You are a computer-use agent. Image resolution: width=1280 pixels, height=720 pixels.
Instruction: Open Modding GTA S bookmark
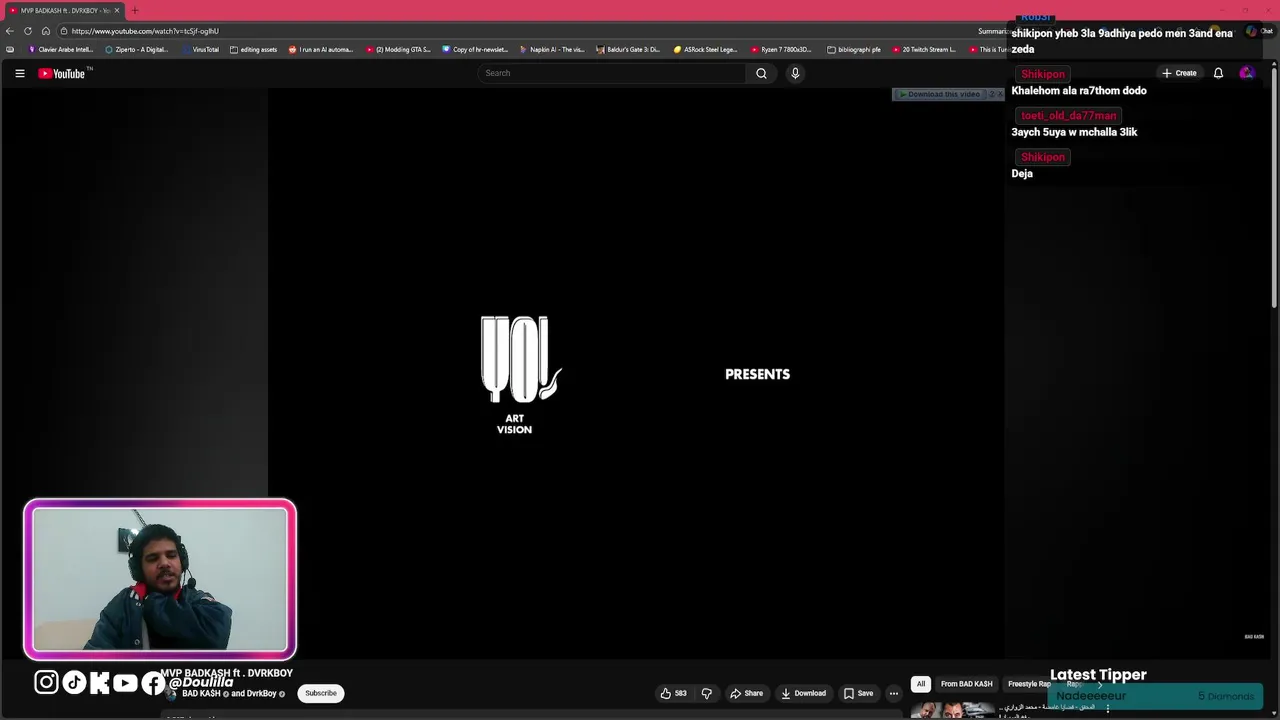(x=398, y=49)
